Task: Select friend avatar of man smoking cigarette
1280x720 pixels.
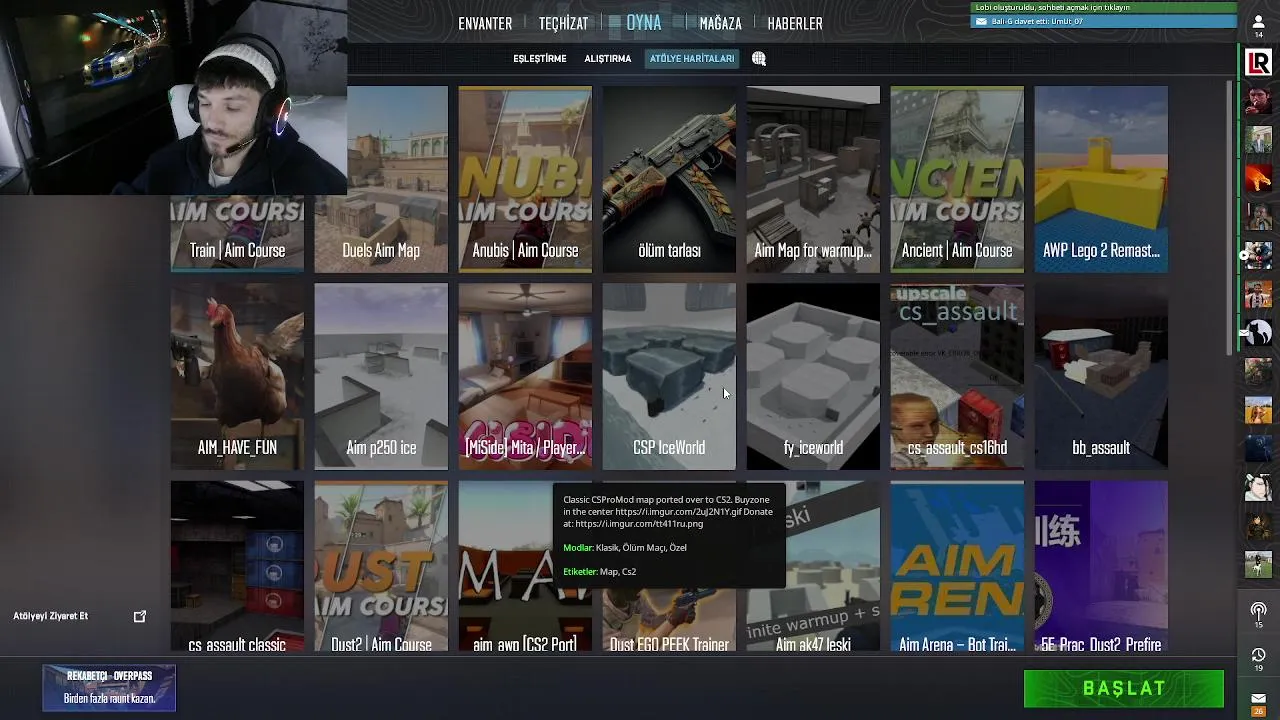Action: point(1258,101)
